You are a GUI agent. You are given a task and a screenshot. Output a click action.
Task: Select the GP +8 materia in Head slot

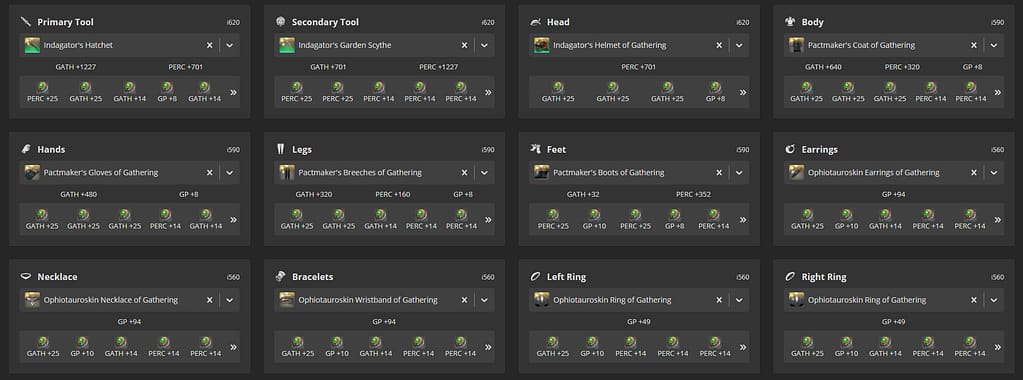pyautogui.click(x=716, y=92)
